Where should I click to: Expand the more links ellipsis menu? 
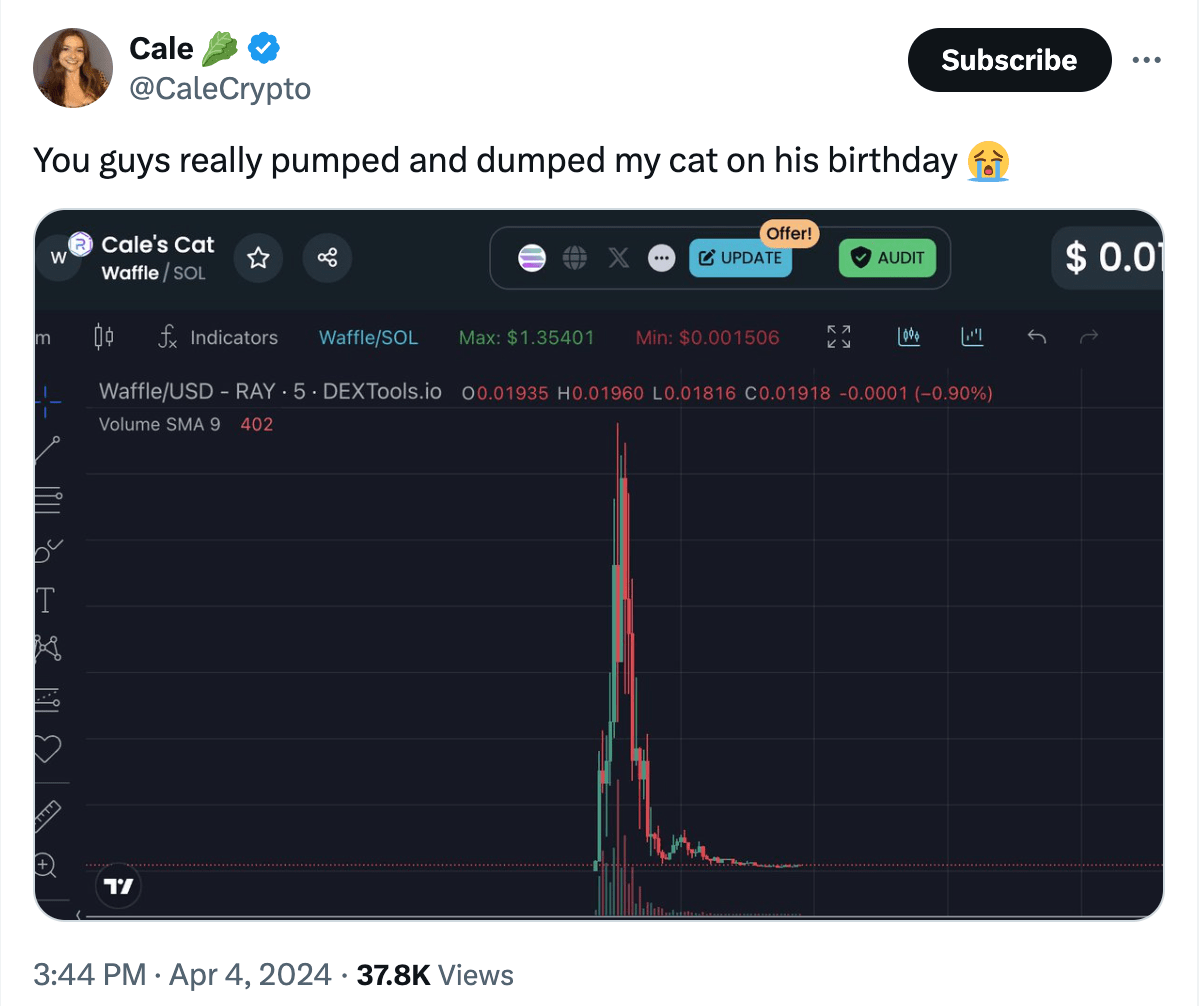click(661, 258)
